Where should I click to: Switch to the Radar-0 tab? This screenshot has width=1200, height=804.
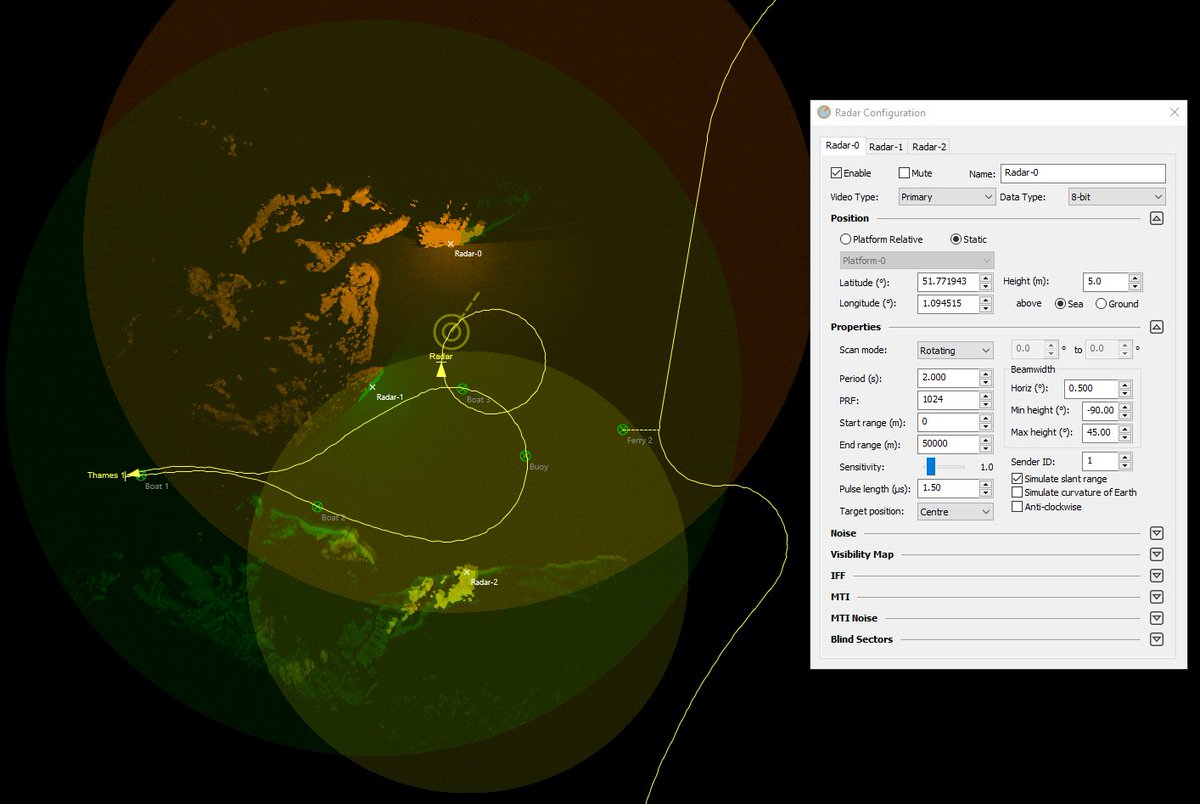click(x=842, y=146)
